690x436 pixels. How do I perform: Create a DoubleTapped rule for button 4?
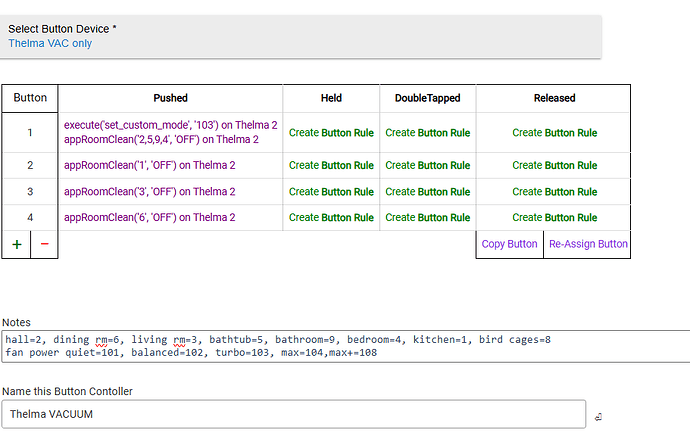(x=427, y=217)
